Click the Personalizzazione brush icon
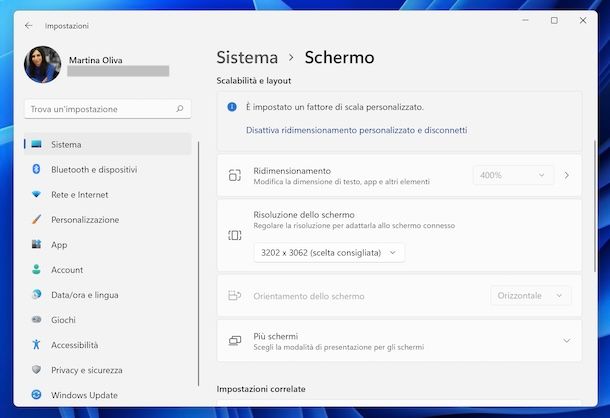 pyautogui.click(x=36, y=220)
